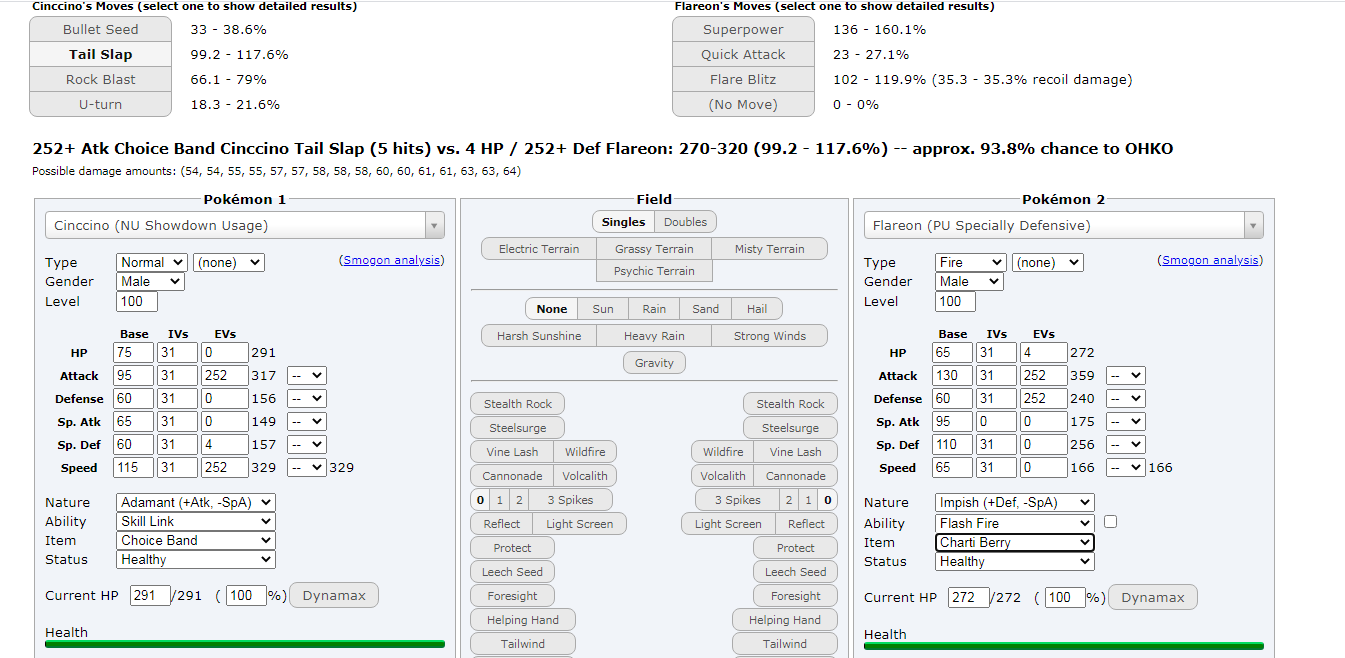This screenshot has width=1345, height=658.
Task: Enable Grassy Terrain
Action: (x=654, y=249)
